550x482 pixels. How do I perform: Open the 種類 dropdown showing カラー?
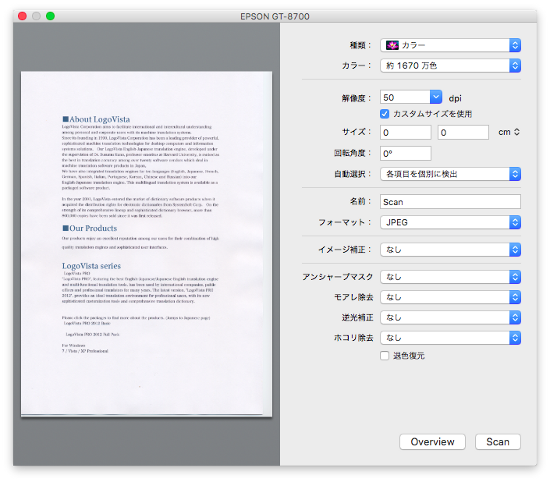click(x=450, y=45)
